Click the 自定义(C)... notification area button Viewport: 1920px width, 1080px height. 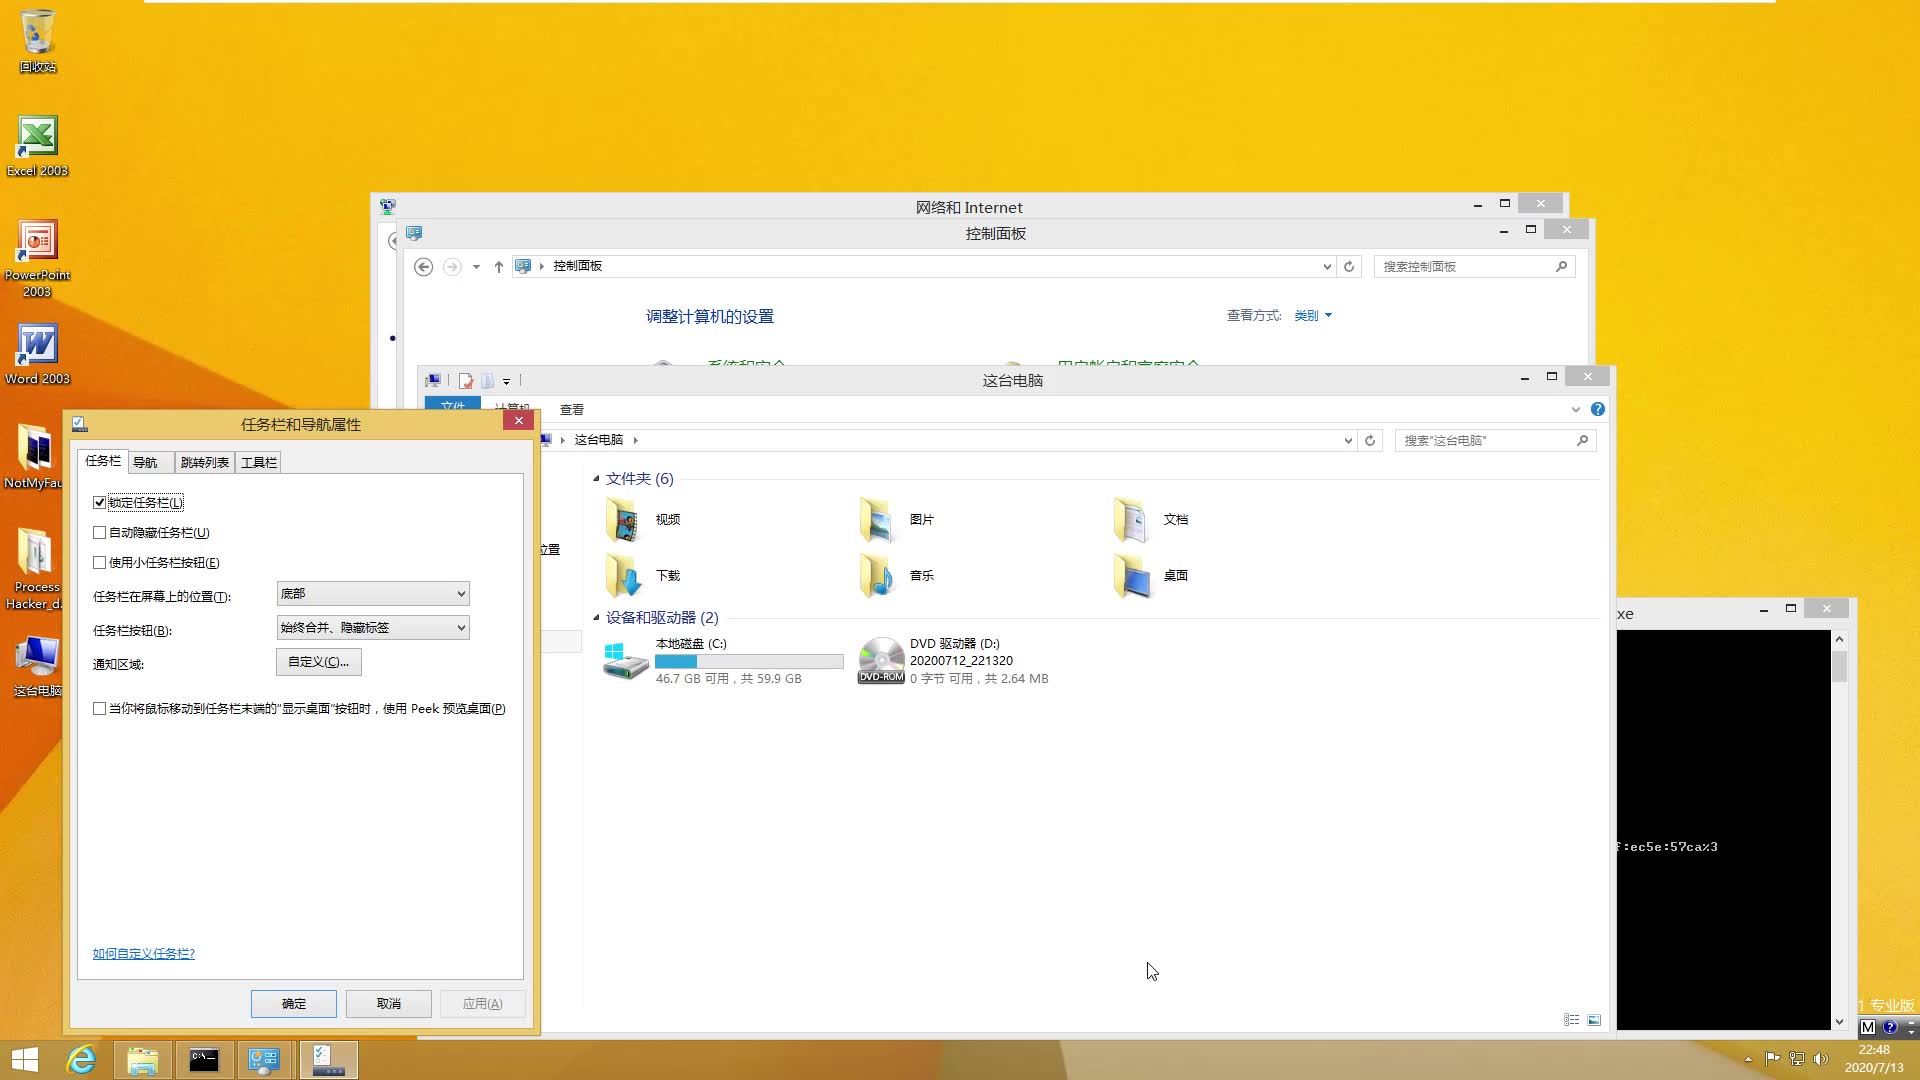[x=318, y=661]
